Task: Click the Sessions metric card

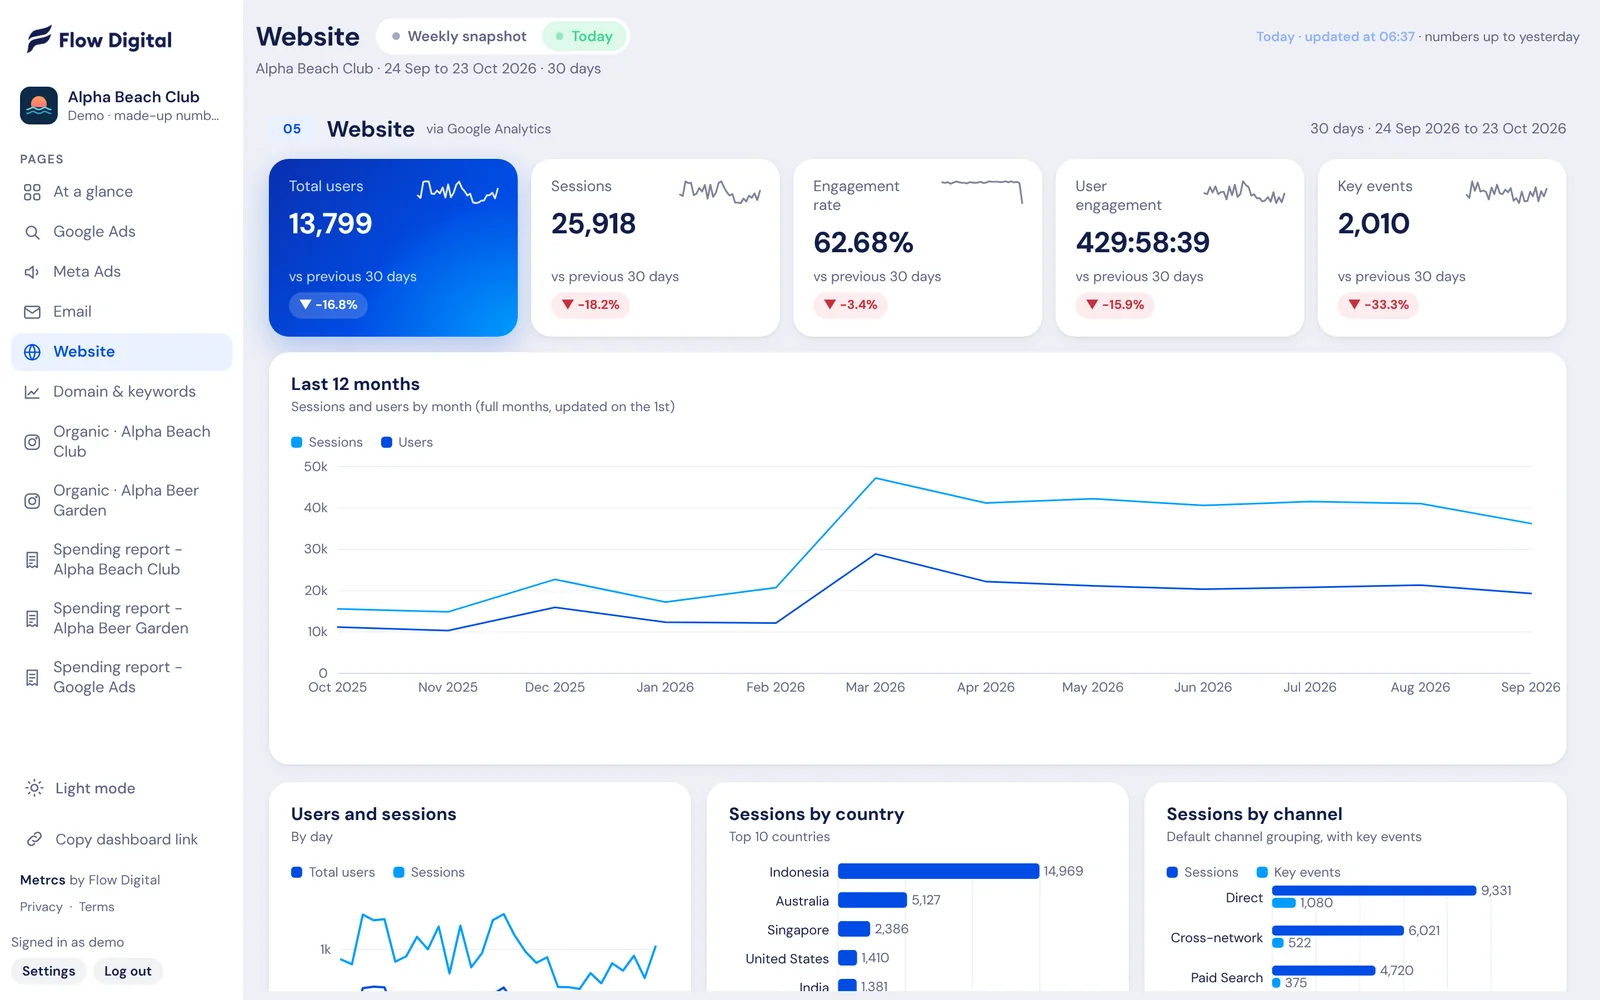Action: (655, 248)
